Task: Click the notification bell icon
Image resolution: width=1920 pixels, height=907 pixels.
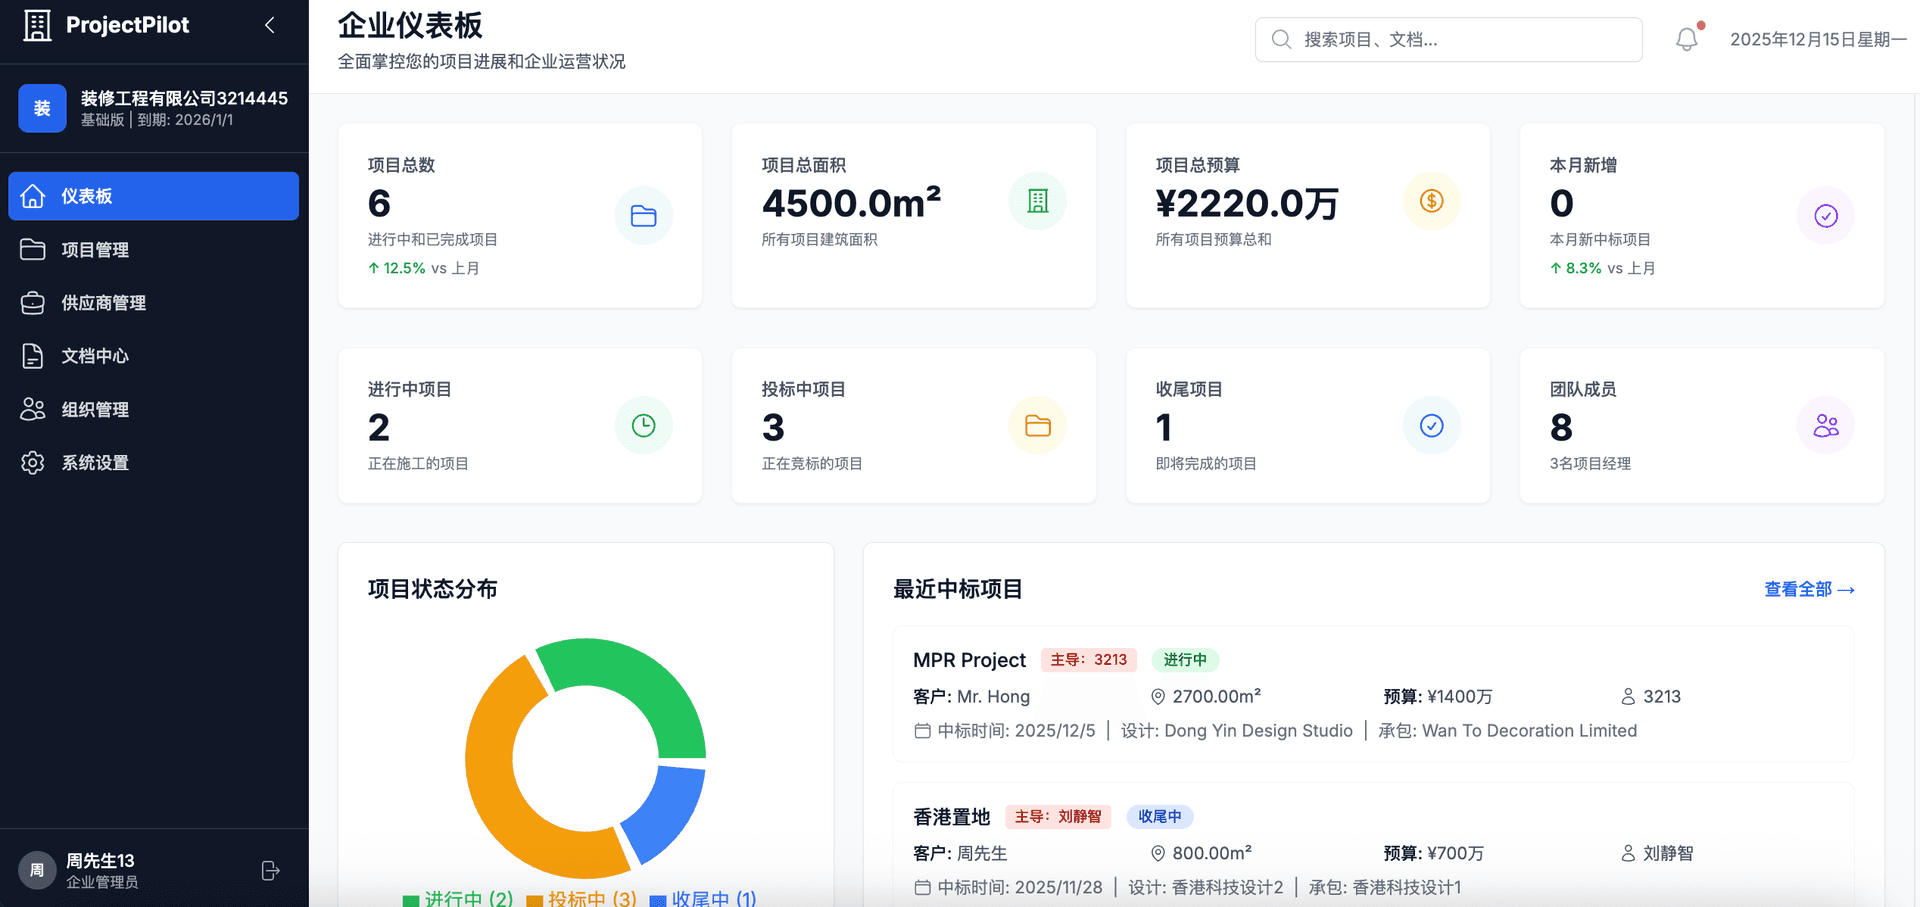Action: coord(1686,38)
